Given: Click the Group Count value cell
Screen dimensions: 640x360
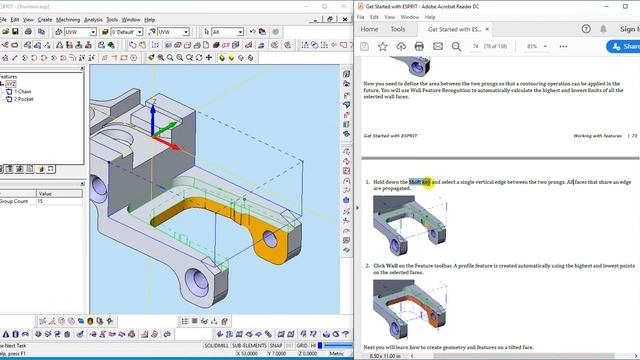Looking at the screenshot, I should (x=59, y=201).
